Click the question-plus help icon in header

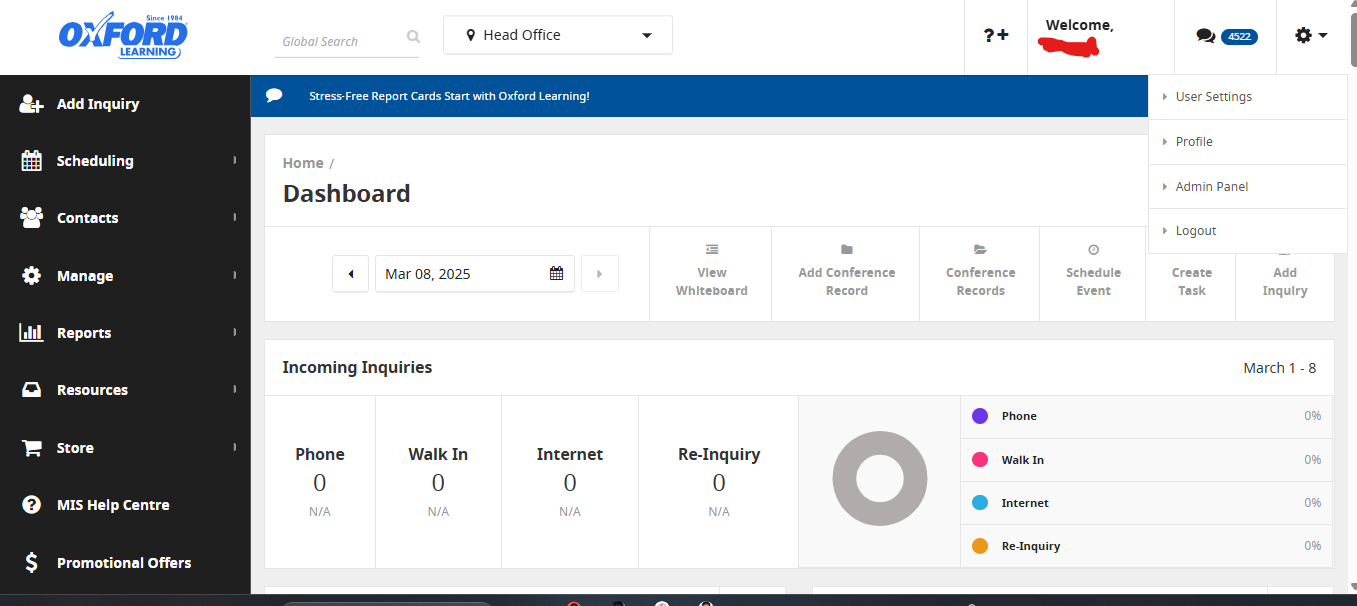[x=996, y=35]
